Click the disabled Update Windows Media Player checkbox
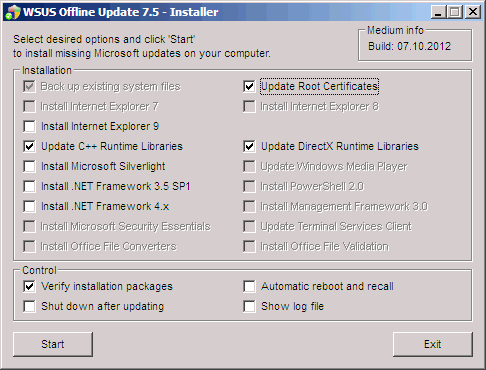The width and height of the screenshot is (486, 370). click(249, 167)
